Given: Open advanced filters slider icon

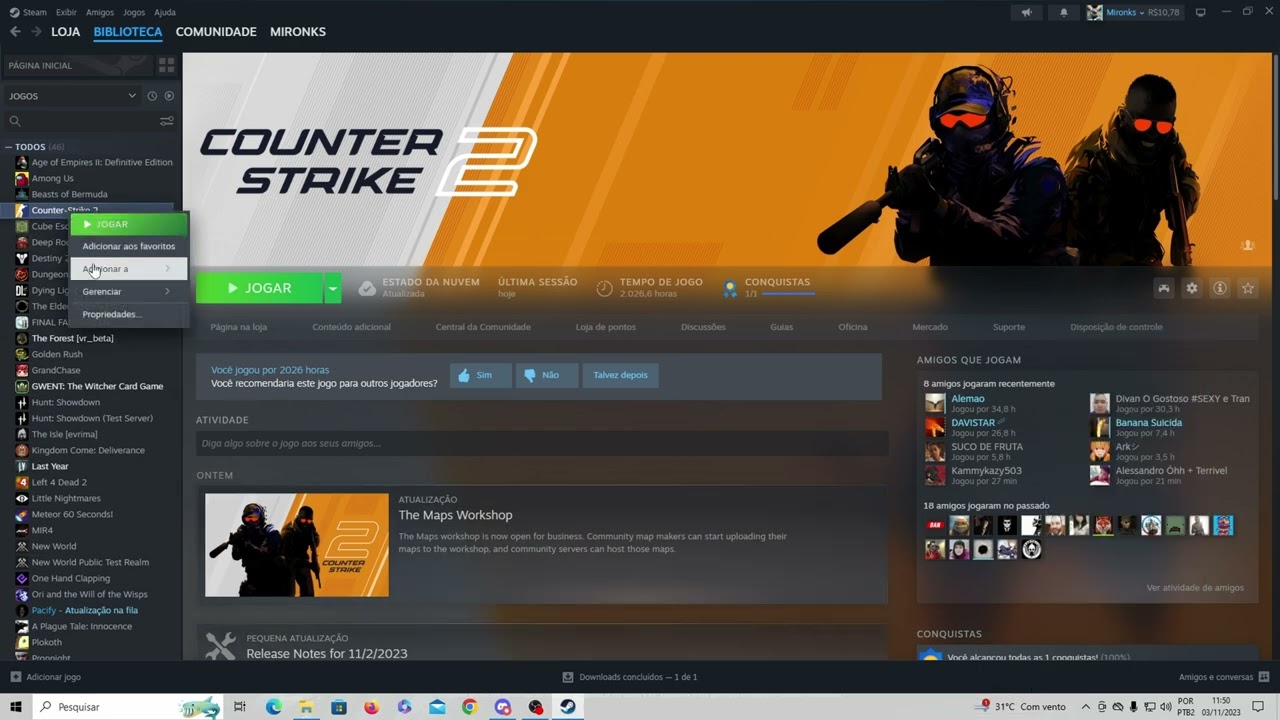Looking at the screenshot, I should (166, 121).
